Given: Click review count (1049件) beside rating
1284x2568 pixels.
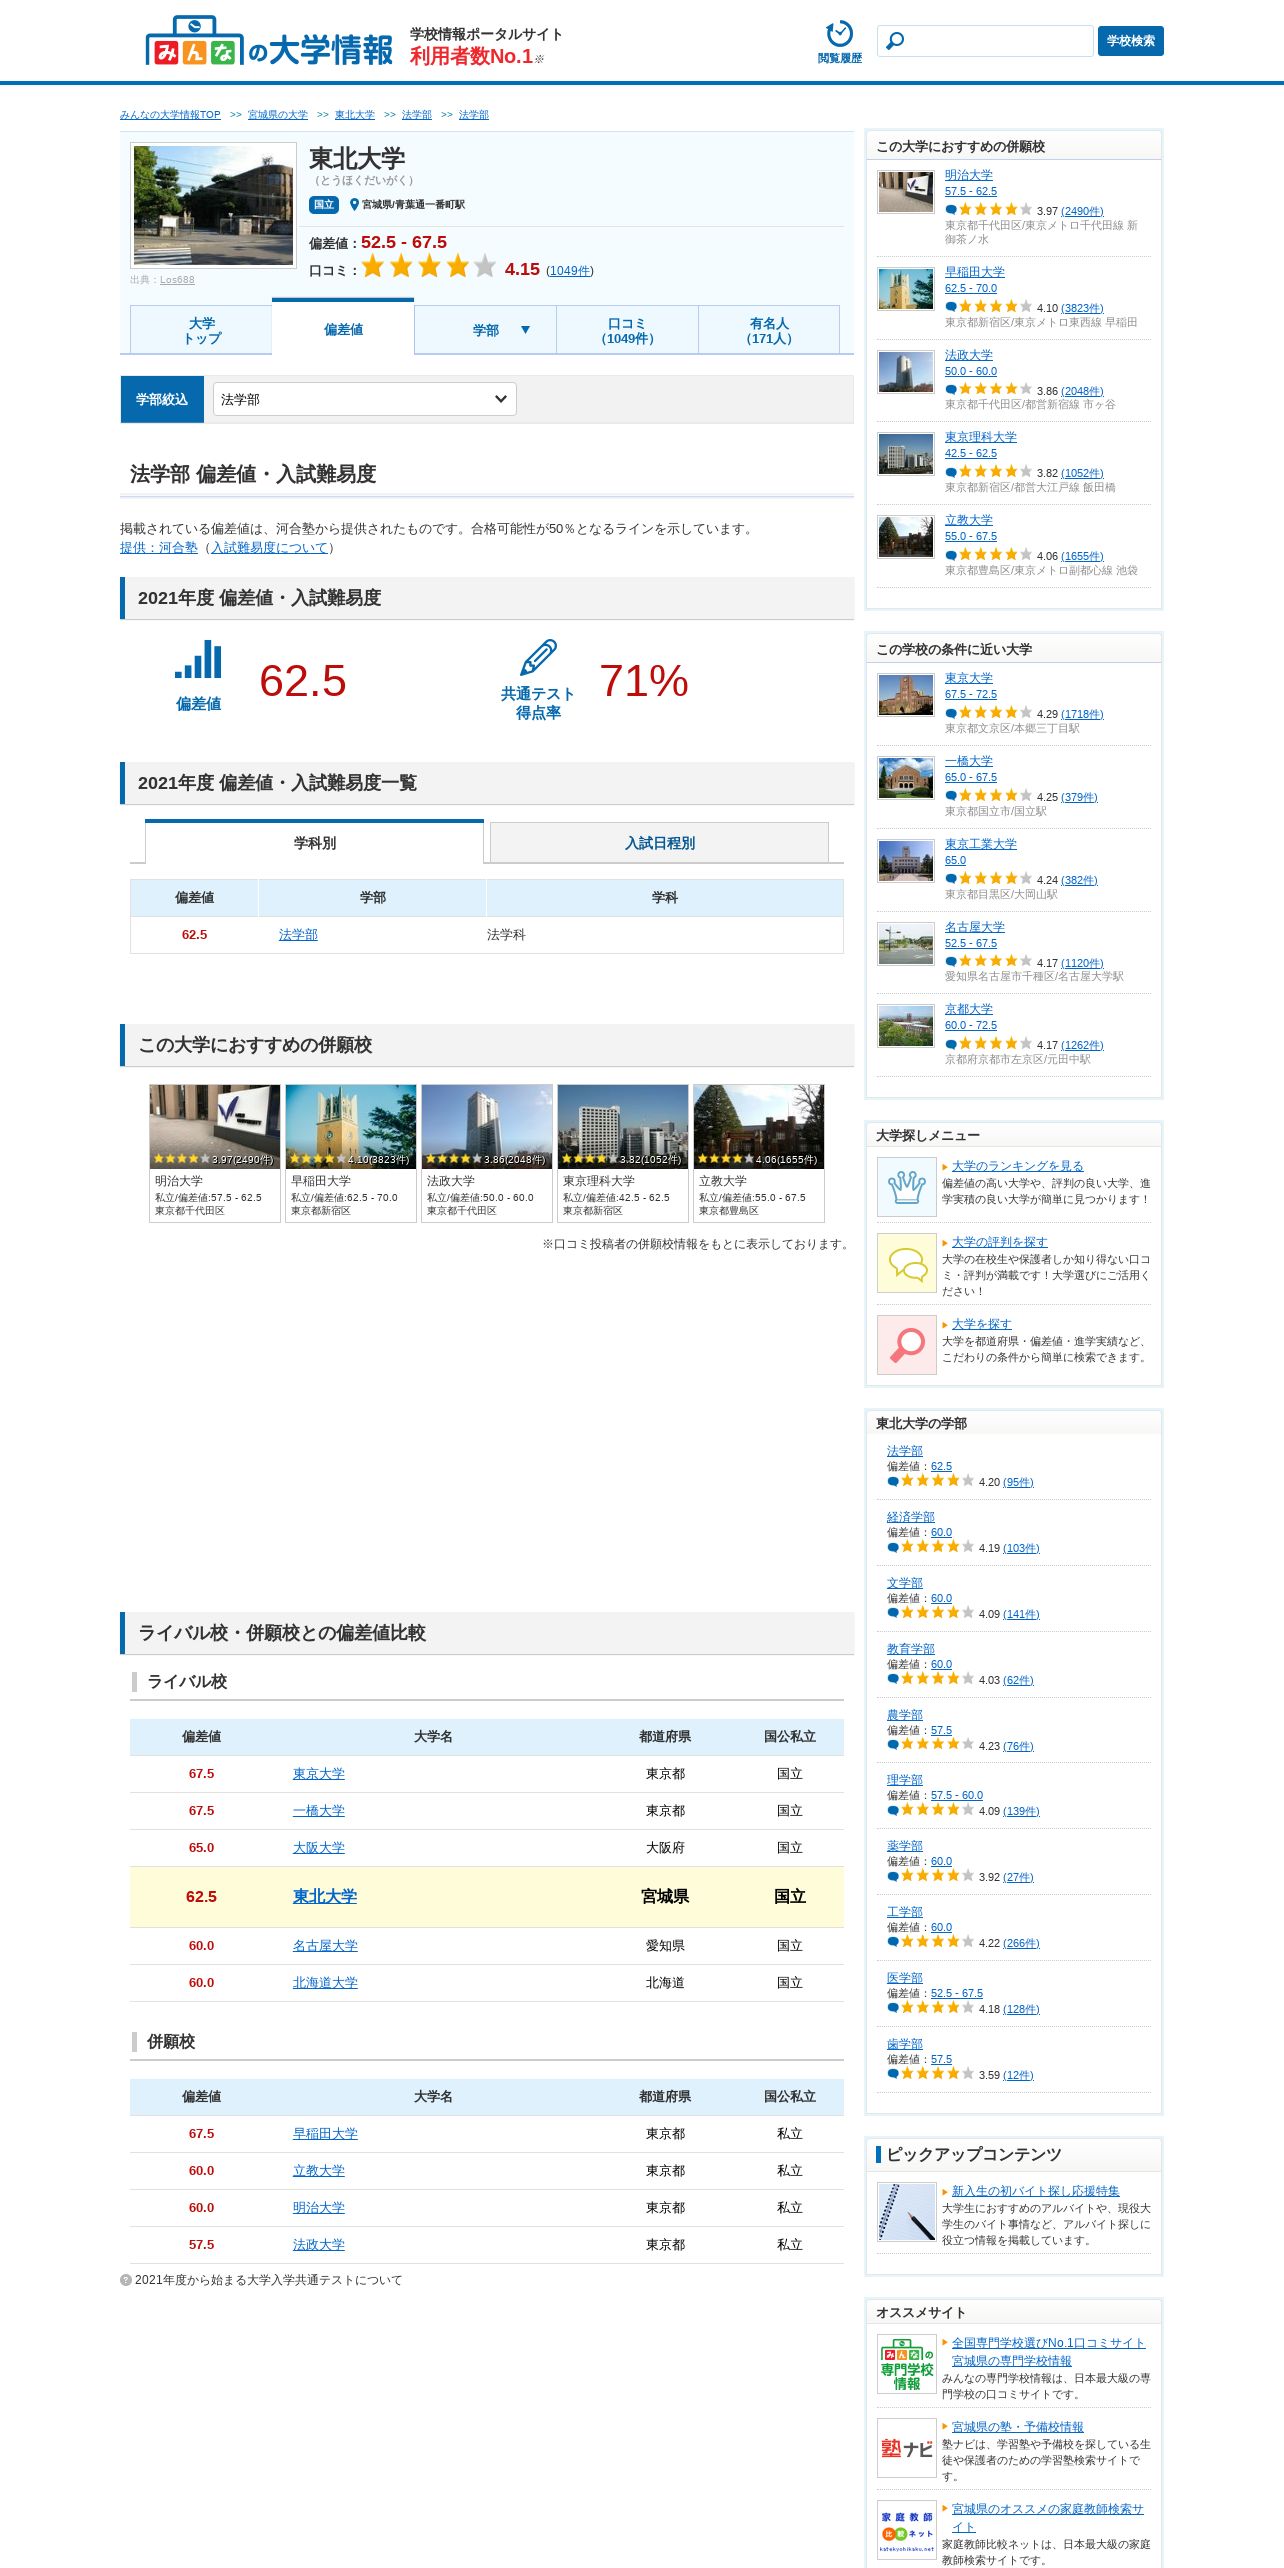Looking at the screenshot, I should pyautogui.click(x=570, y=271).
